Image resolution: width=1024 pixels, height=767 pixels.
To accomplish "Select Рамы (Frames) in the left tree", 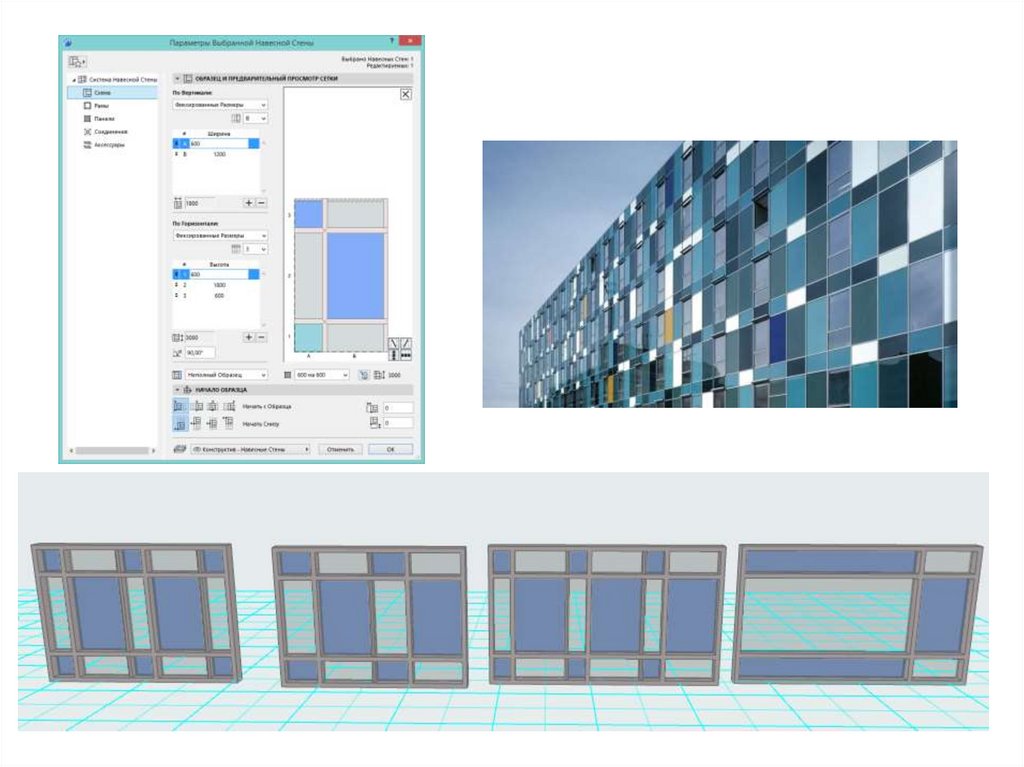I will click(103, 105).
